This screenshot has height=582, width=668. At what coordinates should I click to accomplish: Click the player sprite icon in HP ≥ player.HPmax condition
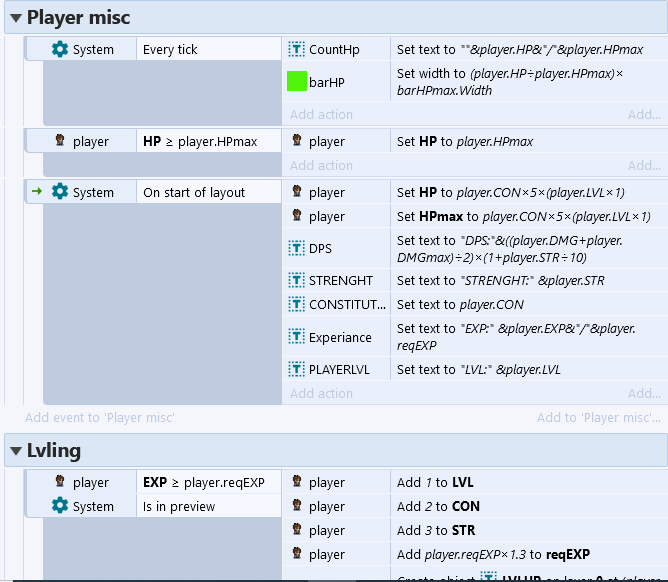click(60, 140)
